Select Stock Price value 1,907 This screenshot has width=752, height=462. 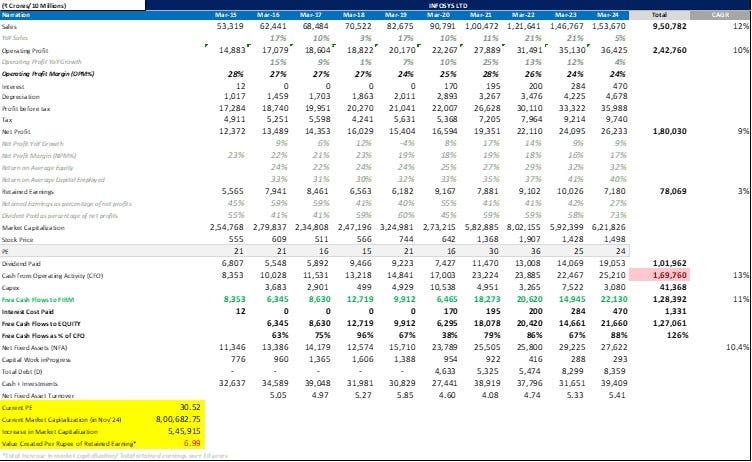coord(531,239)
